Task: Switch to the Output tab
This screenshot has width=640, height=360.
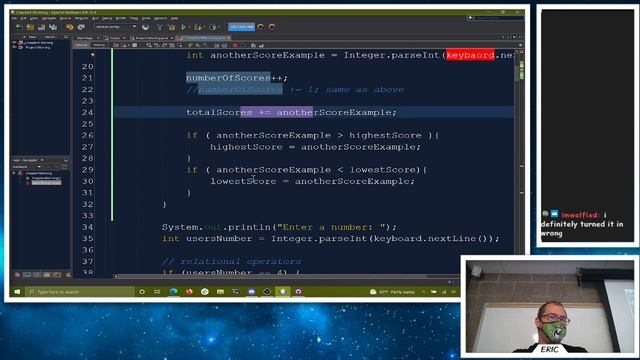Action: click(115, 38)
